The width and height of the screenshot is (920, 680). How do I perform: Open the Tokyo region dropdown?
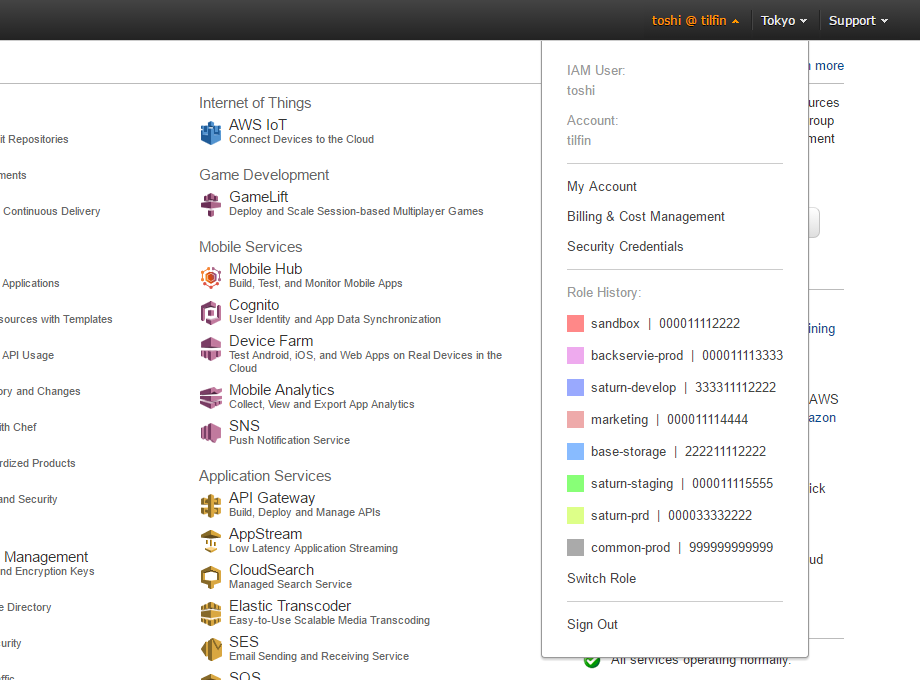click(783, 19)
